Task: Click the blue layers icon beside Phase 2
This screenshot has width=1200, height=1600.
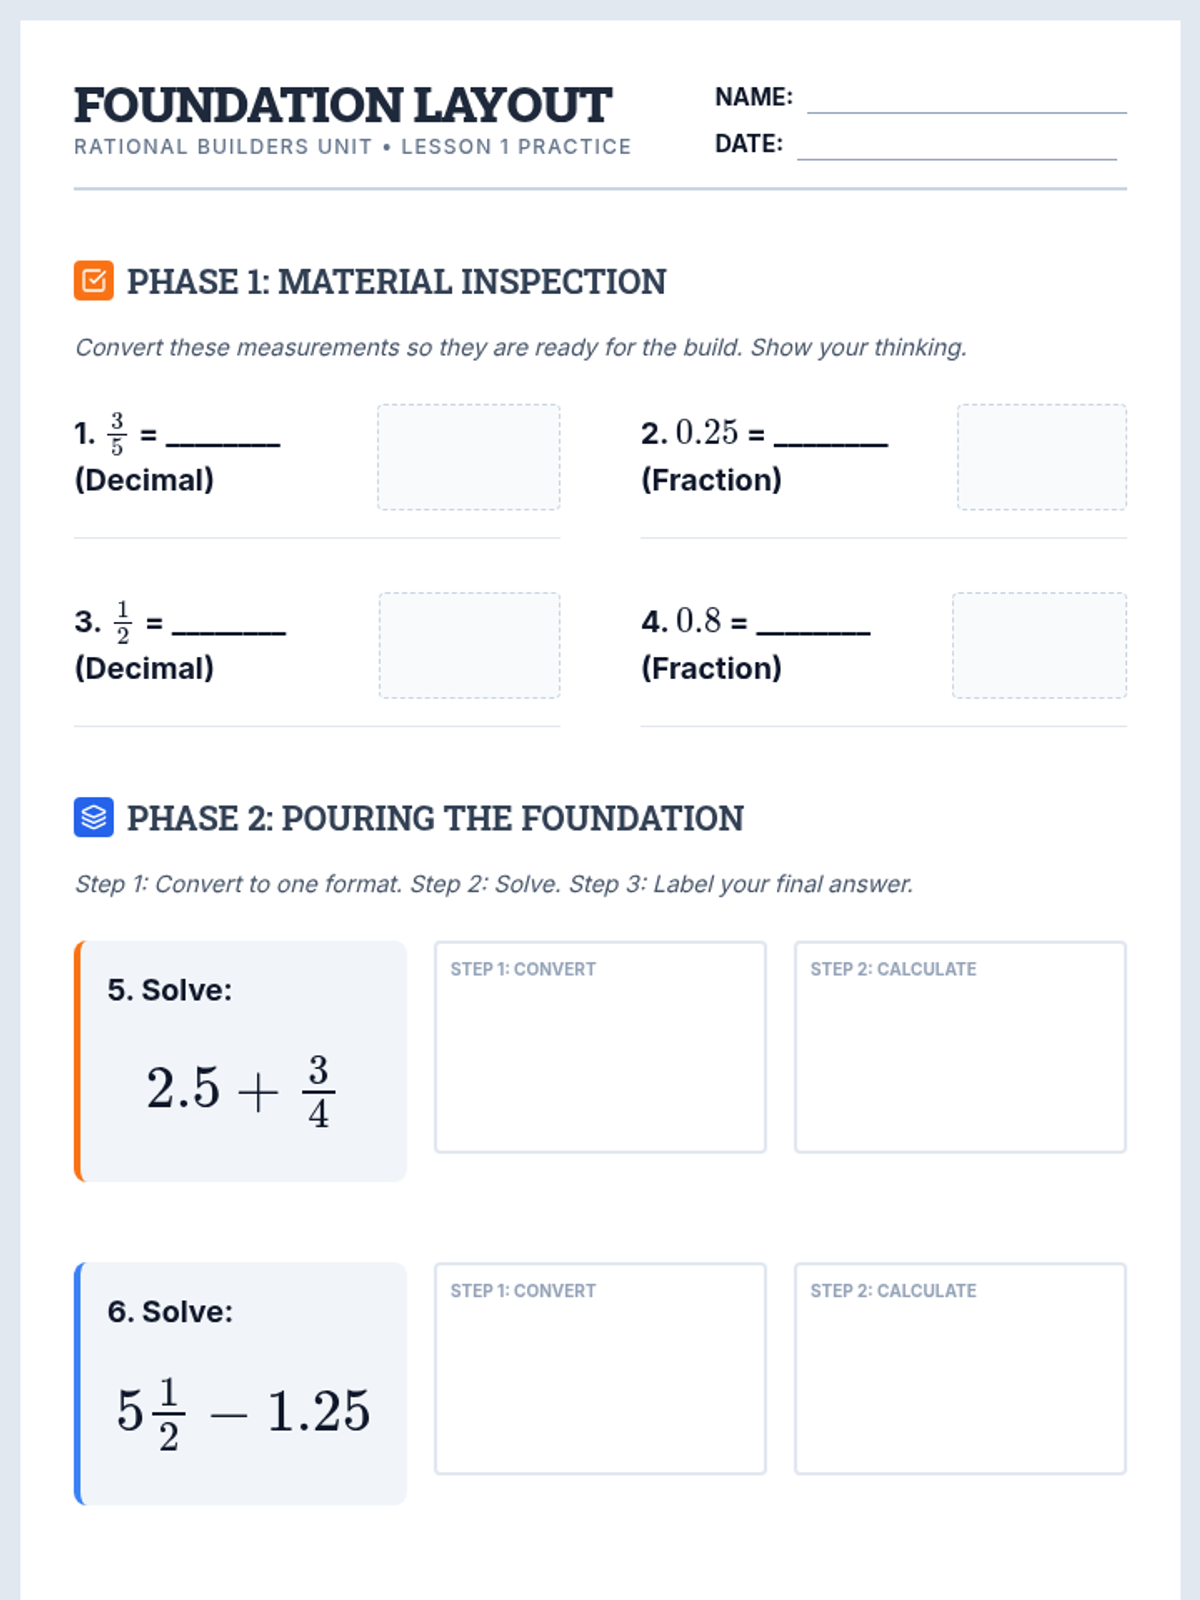Action: [x=93, y=817]
